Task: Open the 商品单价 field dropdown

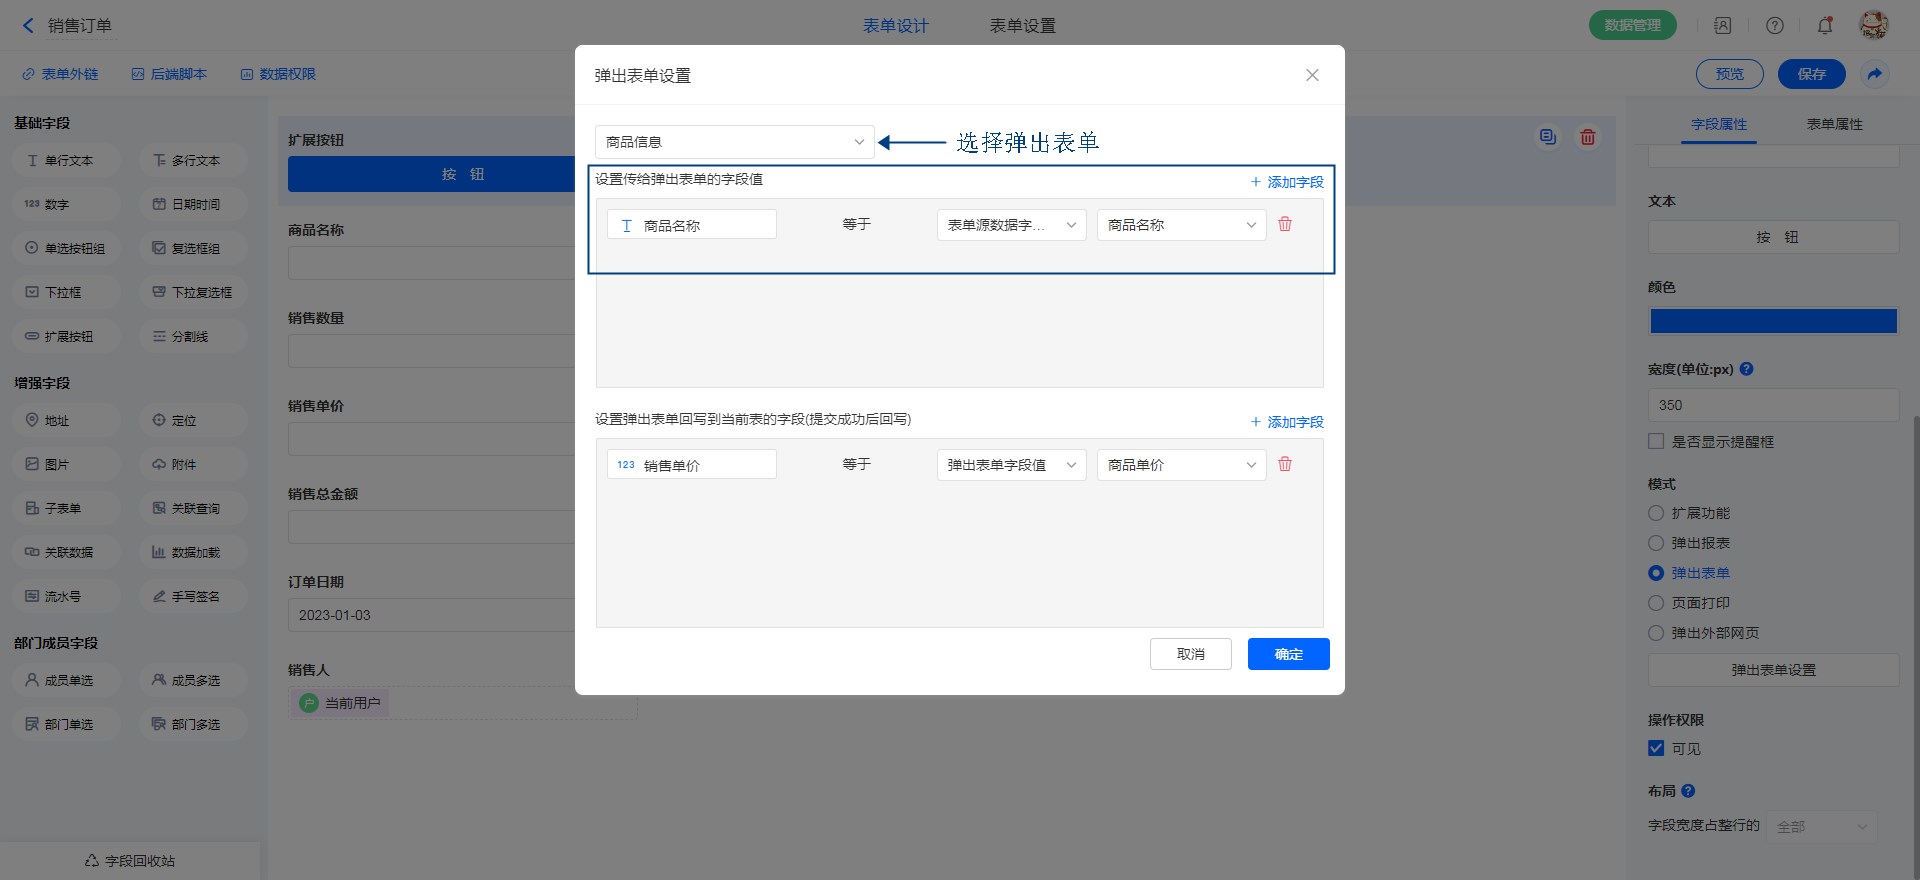Action: [x=1181, y=465]
